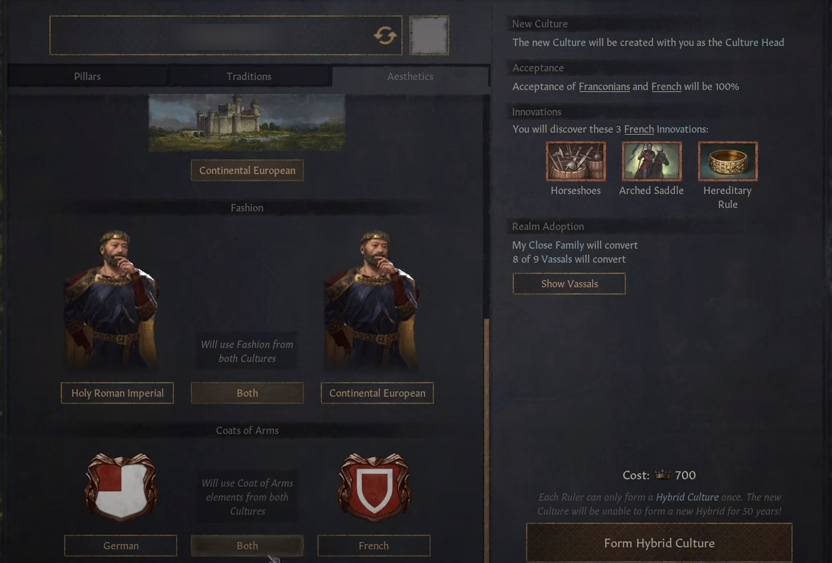Click the Continental European fashion character portrait

pos(372,300)
